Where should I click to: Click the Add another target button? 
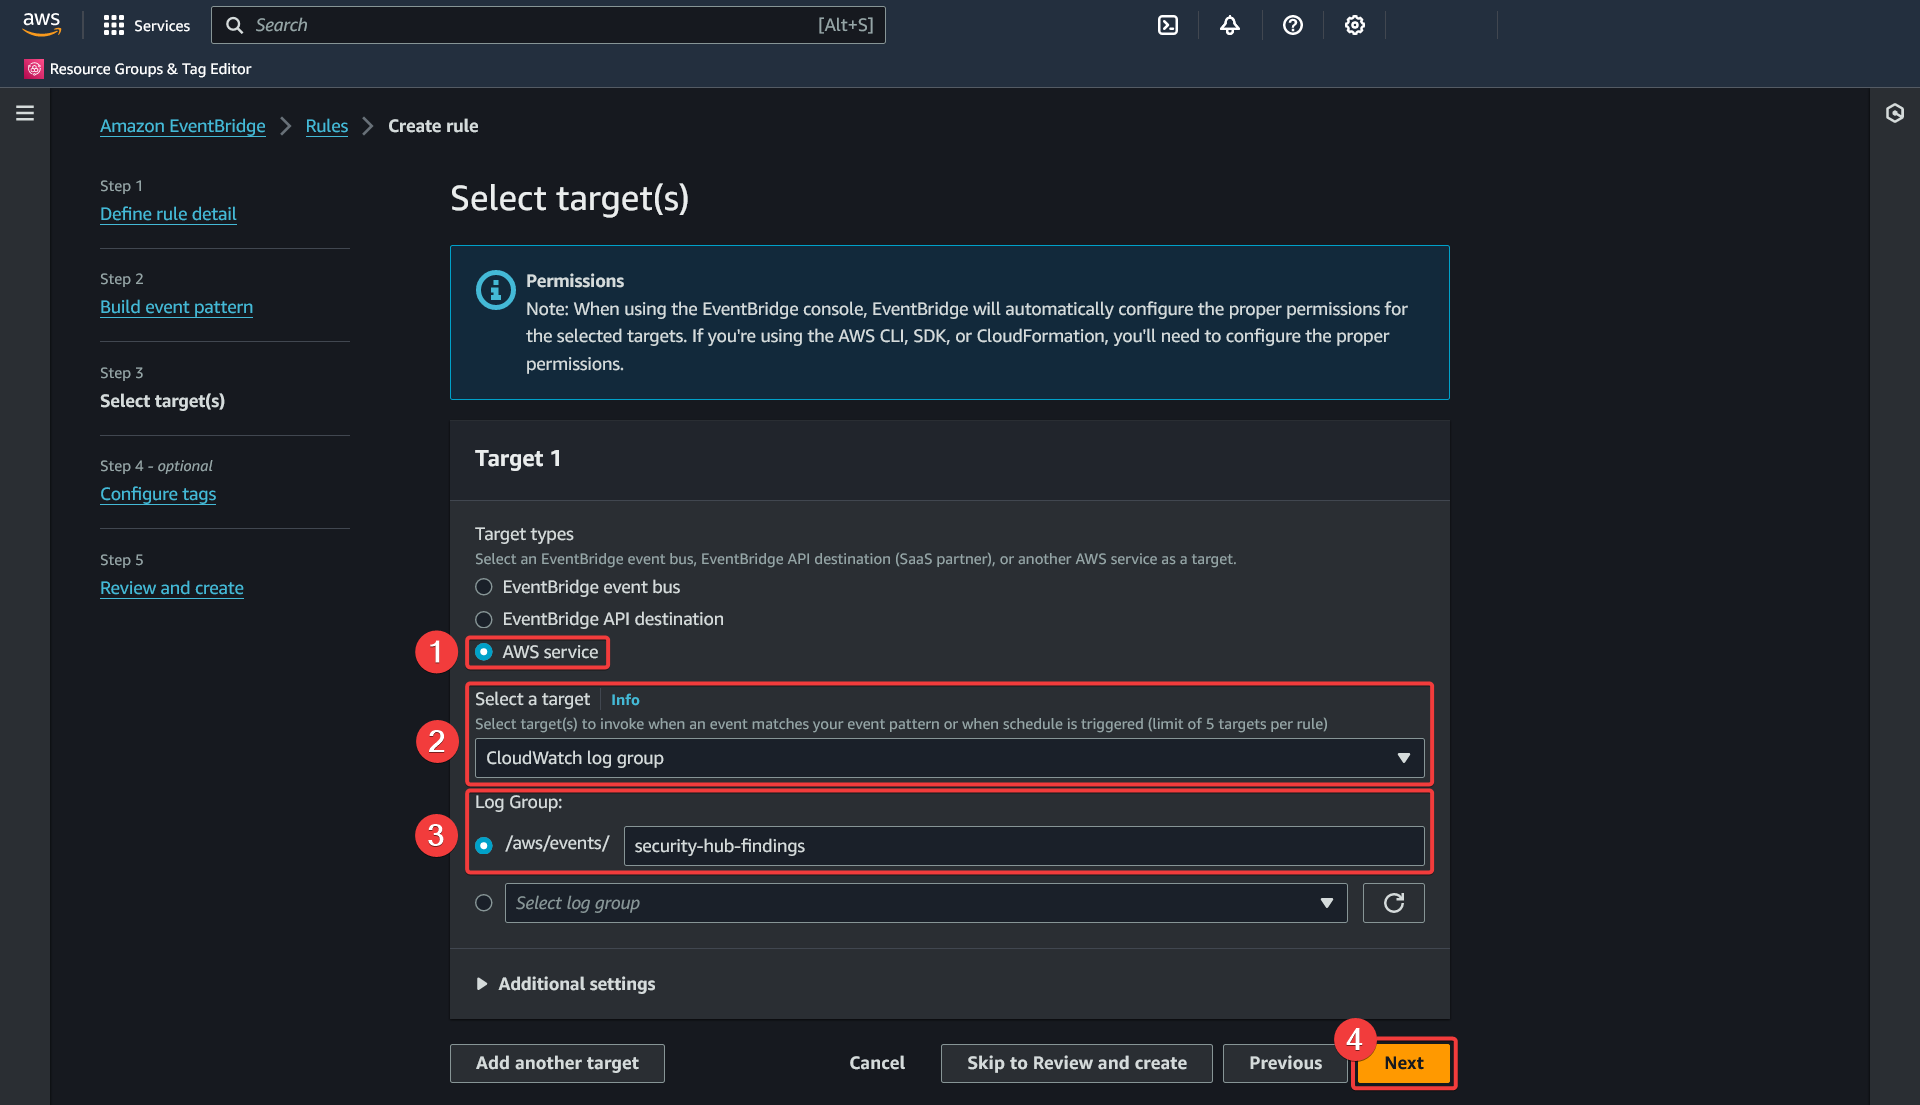556,1061
